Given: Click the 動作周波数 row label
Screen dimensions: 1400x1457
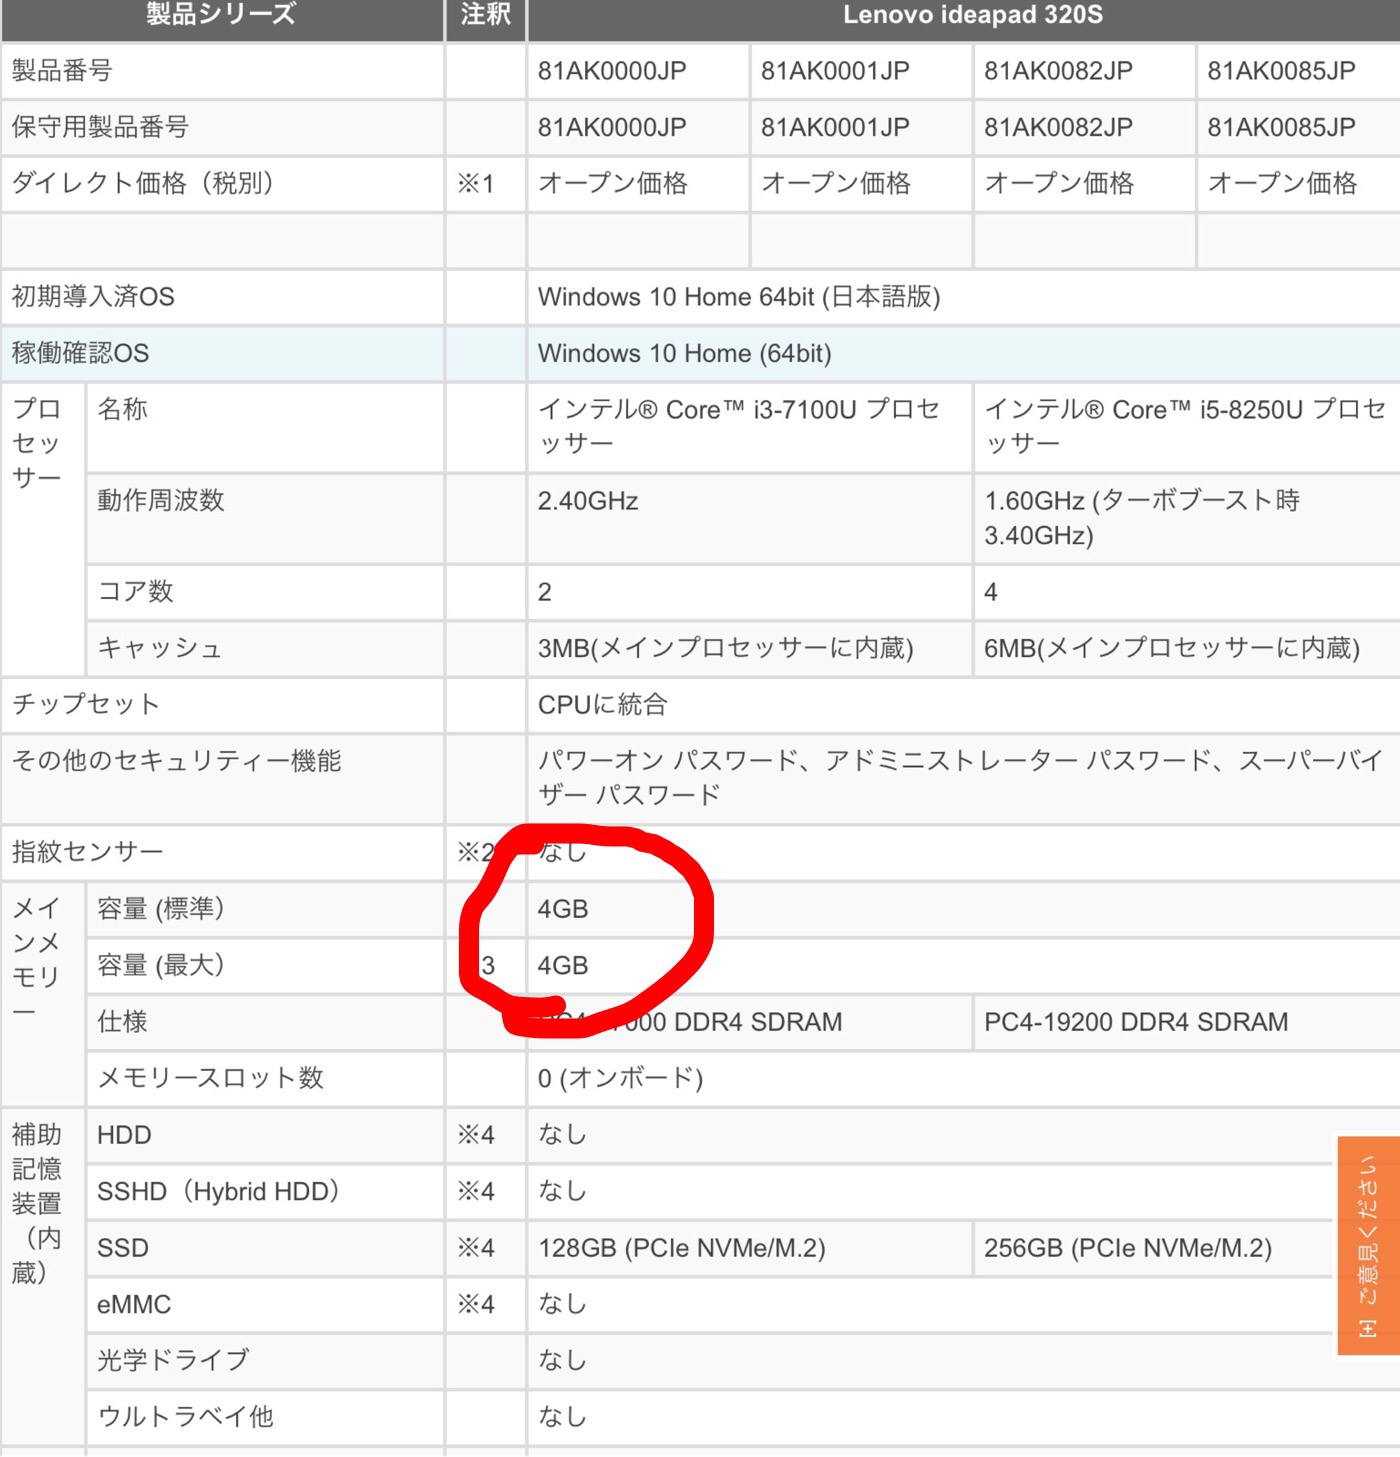Looking at the screenshot, I should click(x=160, y=500).
